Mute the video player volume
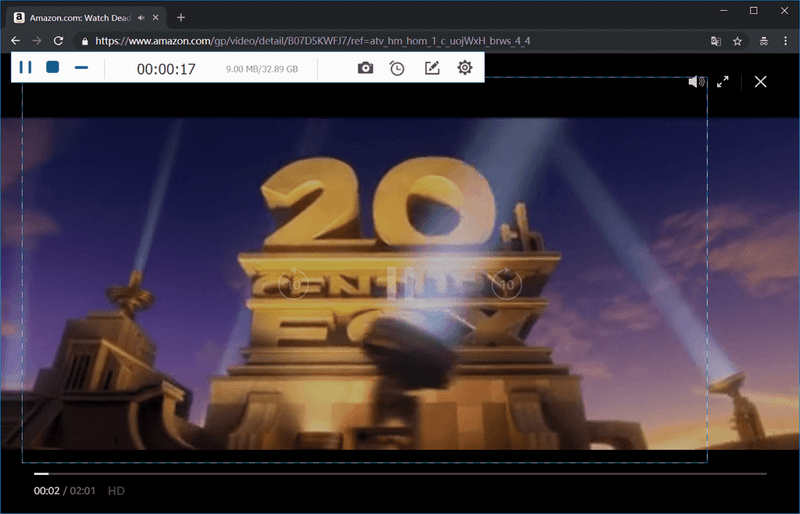800x514 pixels. point(696,81)
